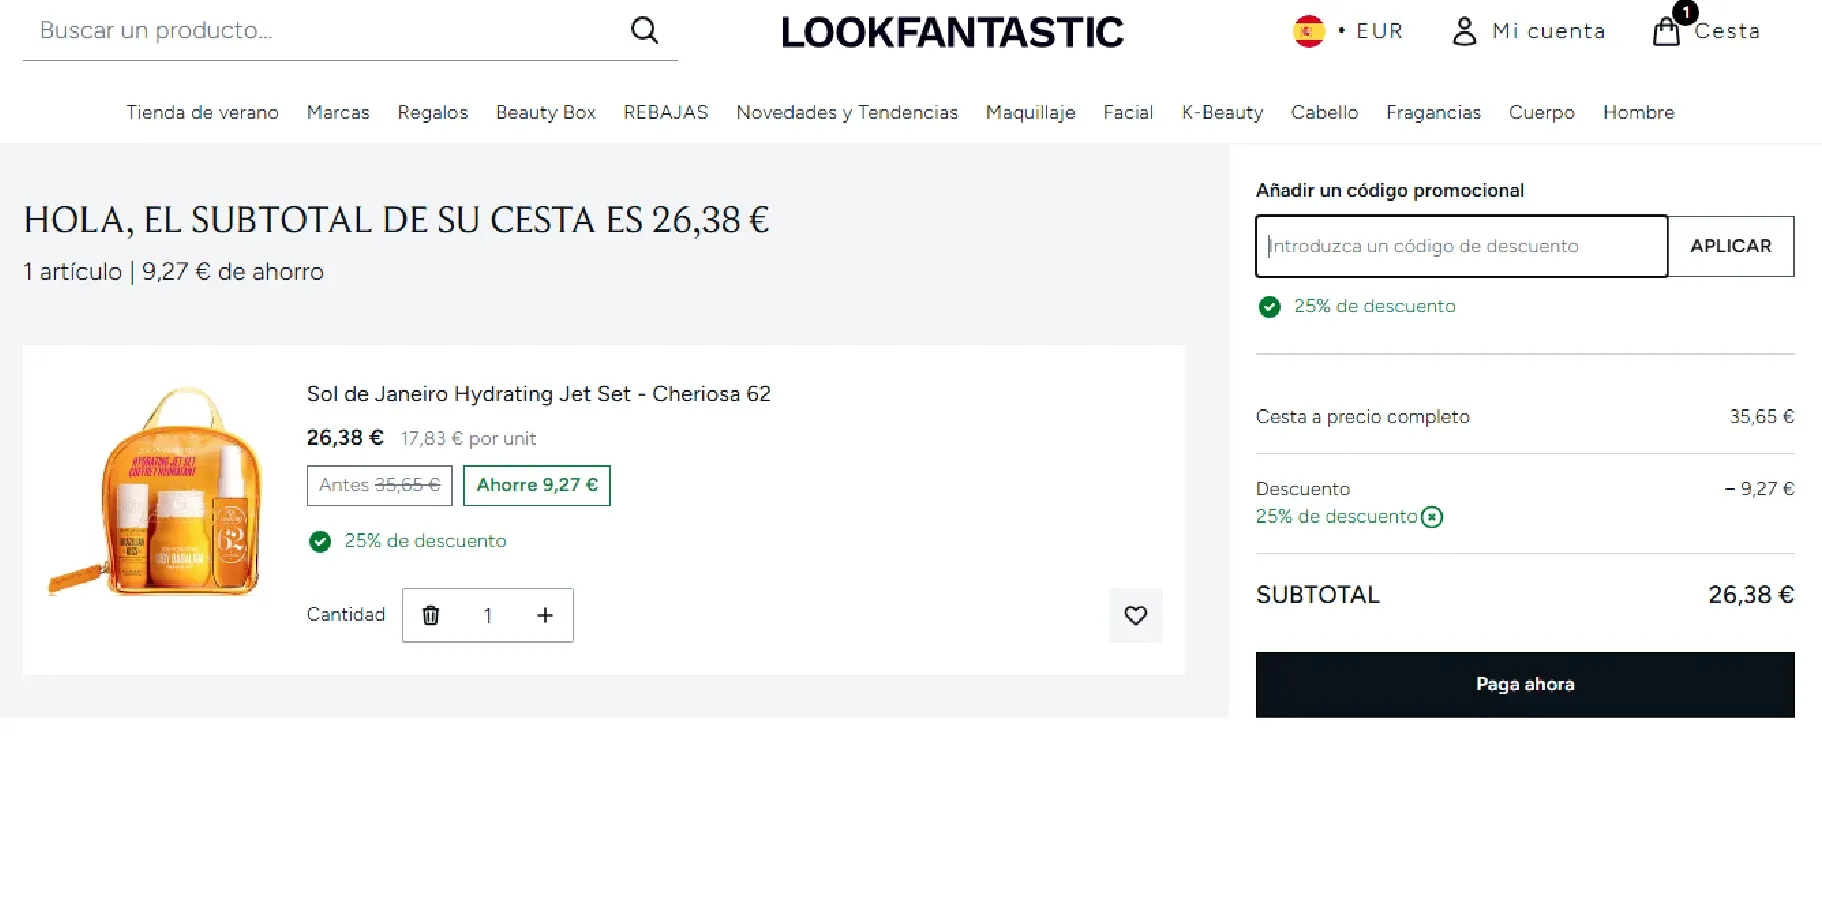Click the Ahorre 9,27 € badge

tap(537, 486)
